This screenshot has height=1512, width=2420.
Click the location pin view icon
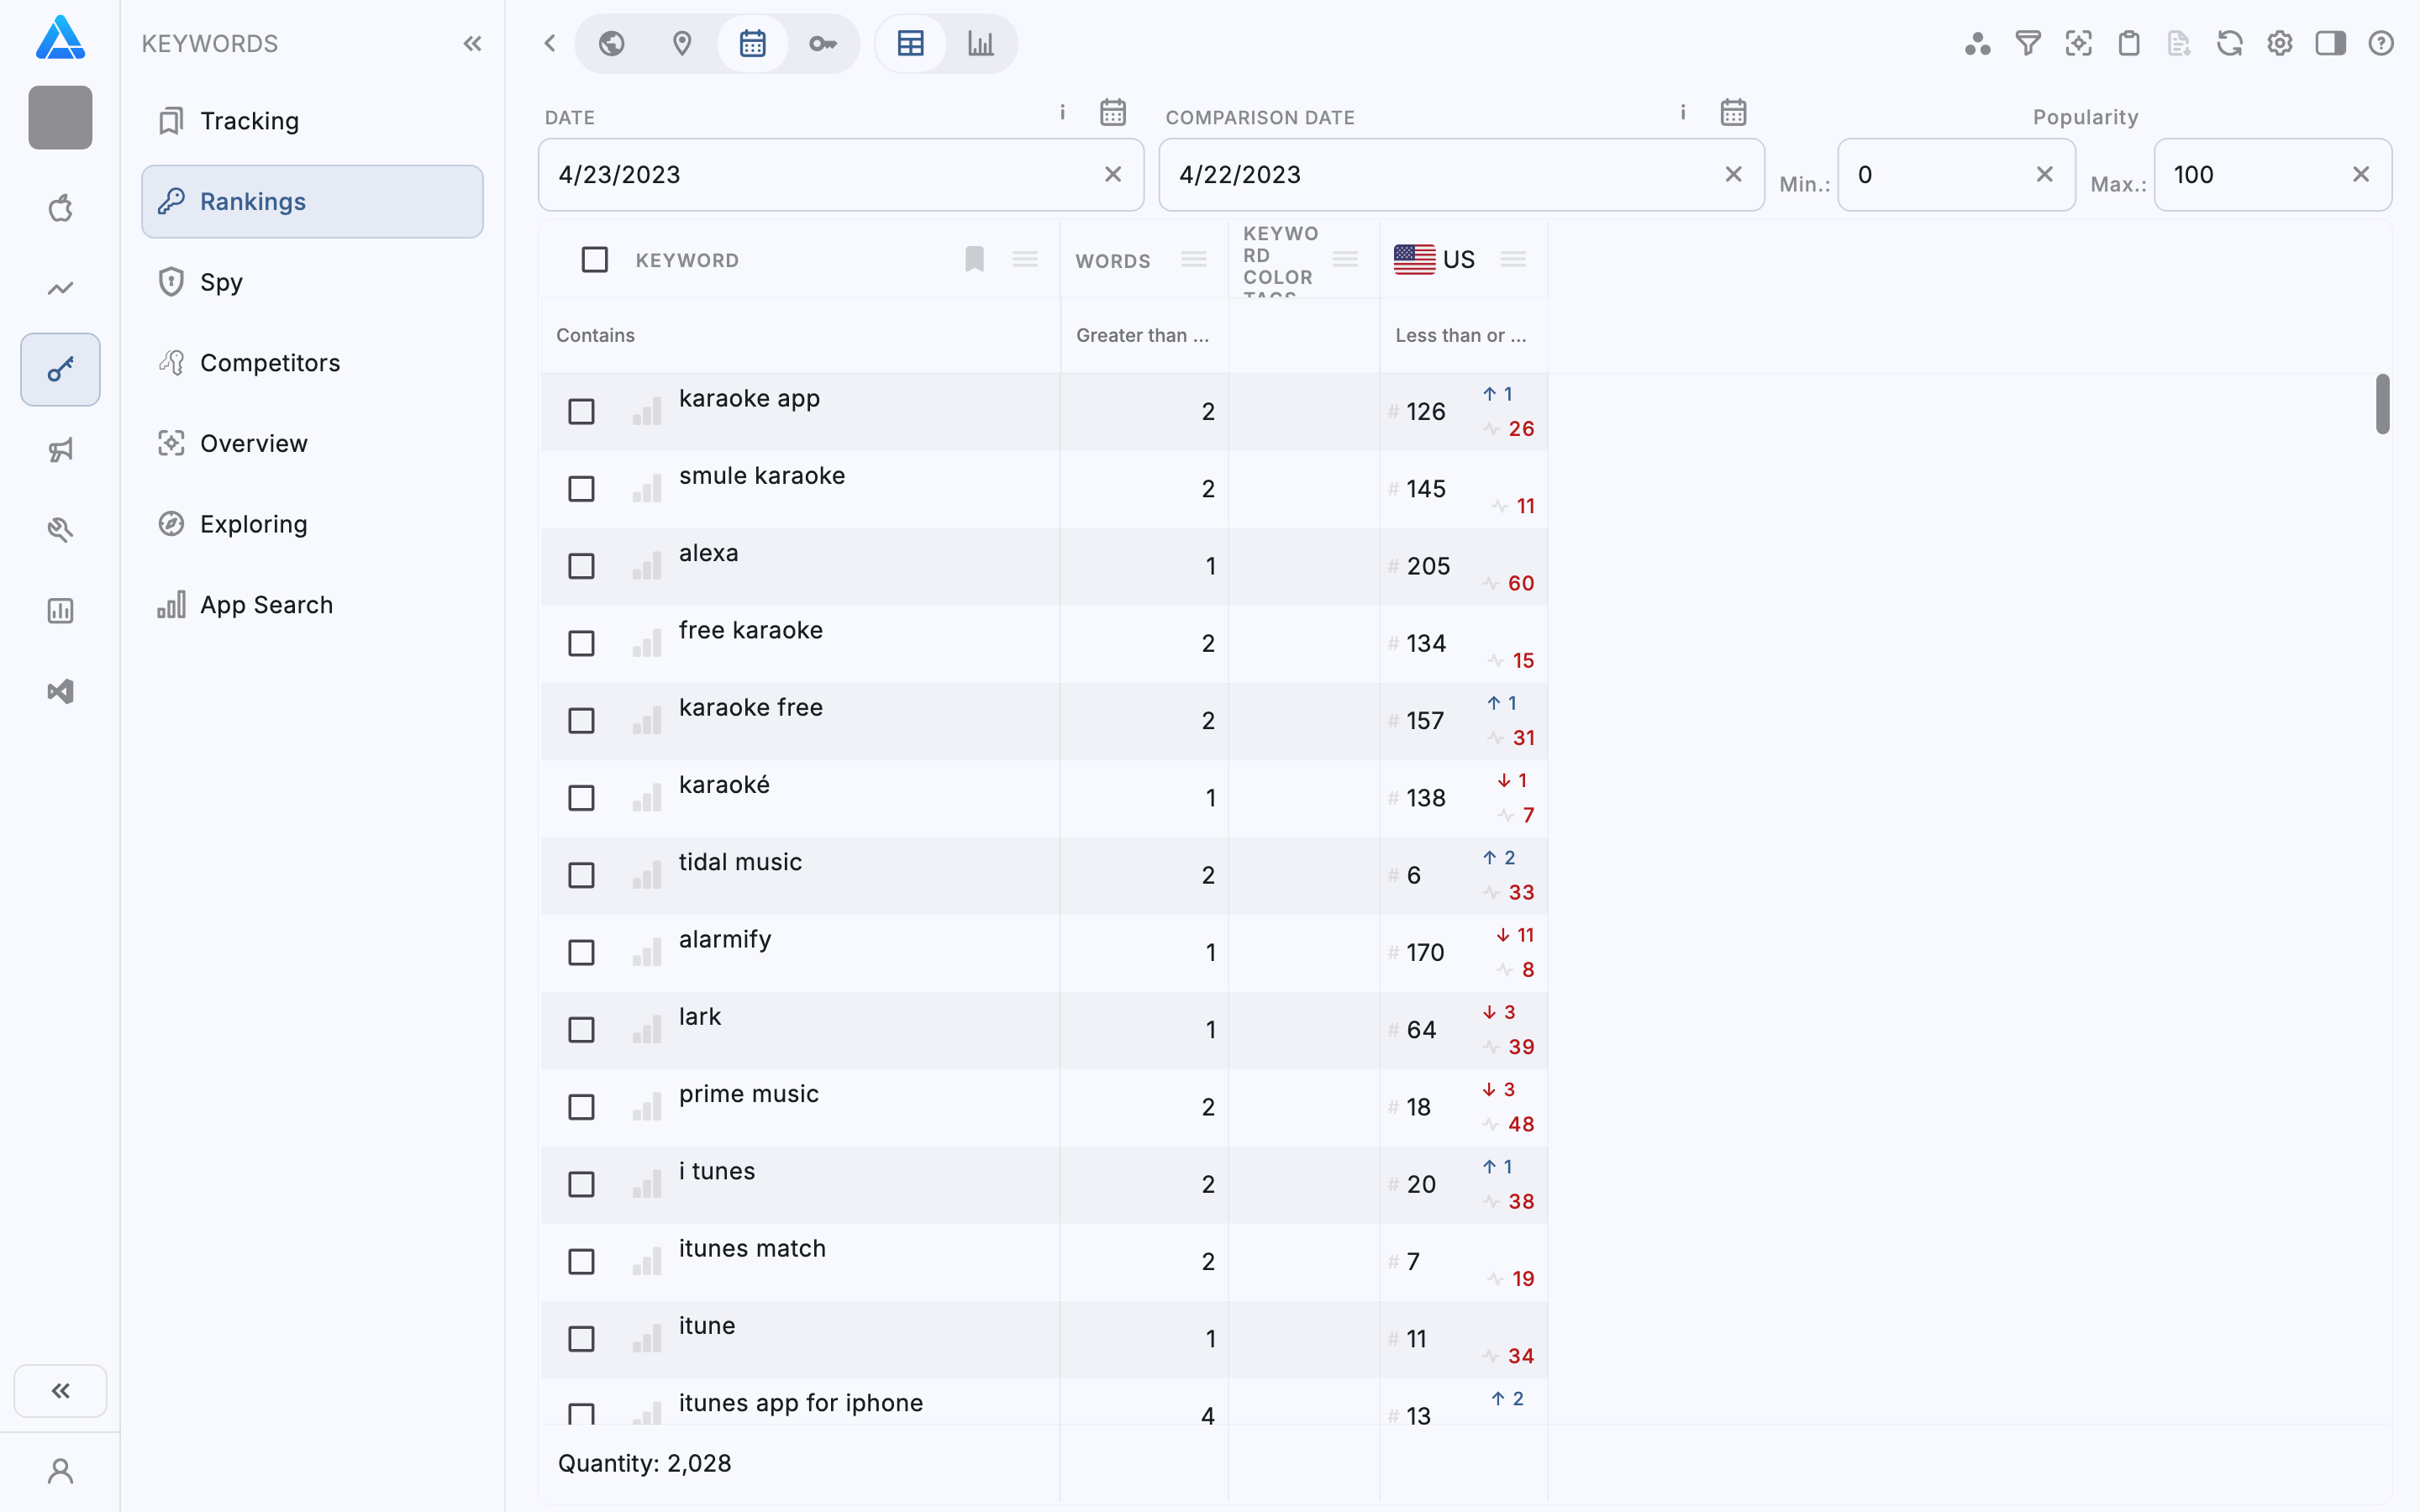tap(682, 43)
